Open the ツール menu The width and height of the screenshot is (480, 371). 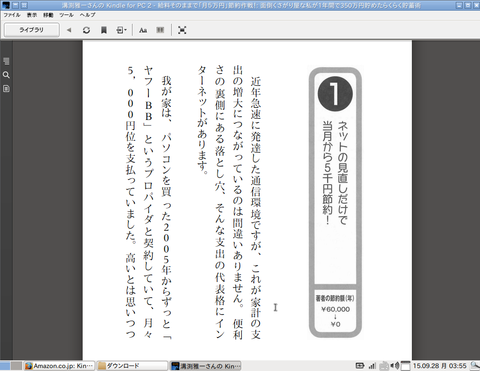(67, 15)
